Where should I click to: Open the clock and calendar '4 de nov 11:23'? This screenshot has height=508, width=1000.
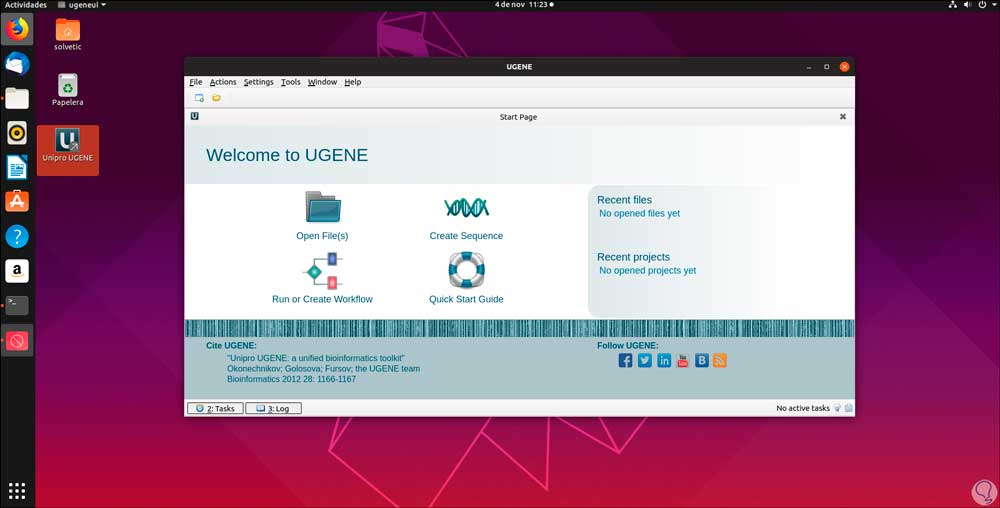[x=524, y=4]
